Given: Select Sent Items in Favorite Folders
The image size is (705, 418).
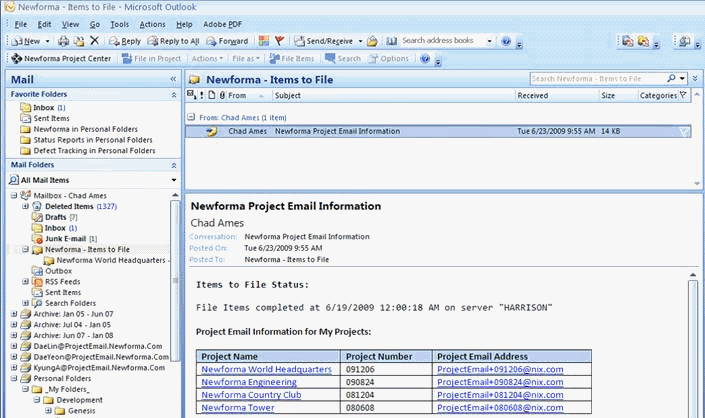Looking at the screenshot, I should click(45, 118).
